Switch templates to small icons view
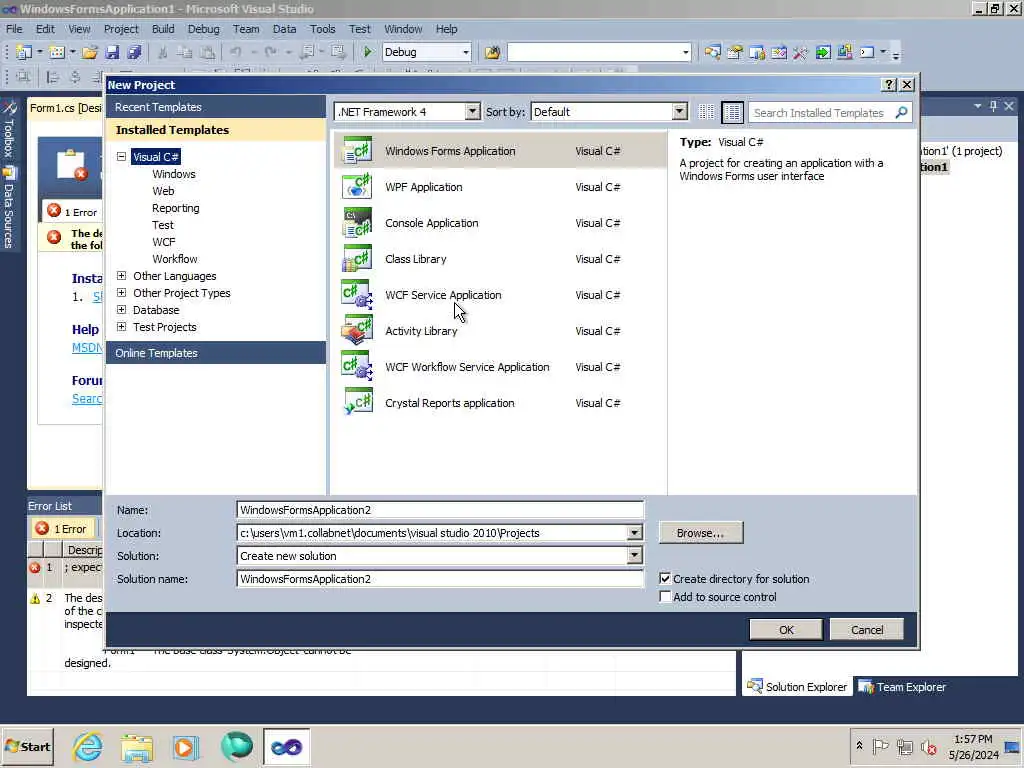 (x=706, y=112)
